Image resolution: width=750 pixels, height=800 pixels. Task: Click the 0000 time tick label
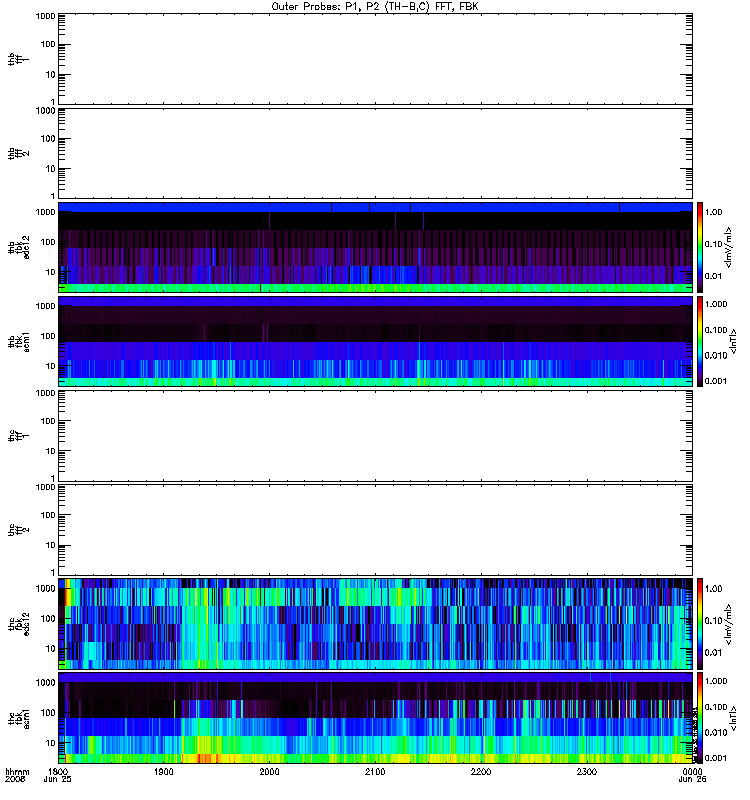[692, 772]
